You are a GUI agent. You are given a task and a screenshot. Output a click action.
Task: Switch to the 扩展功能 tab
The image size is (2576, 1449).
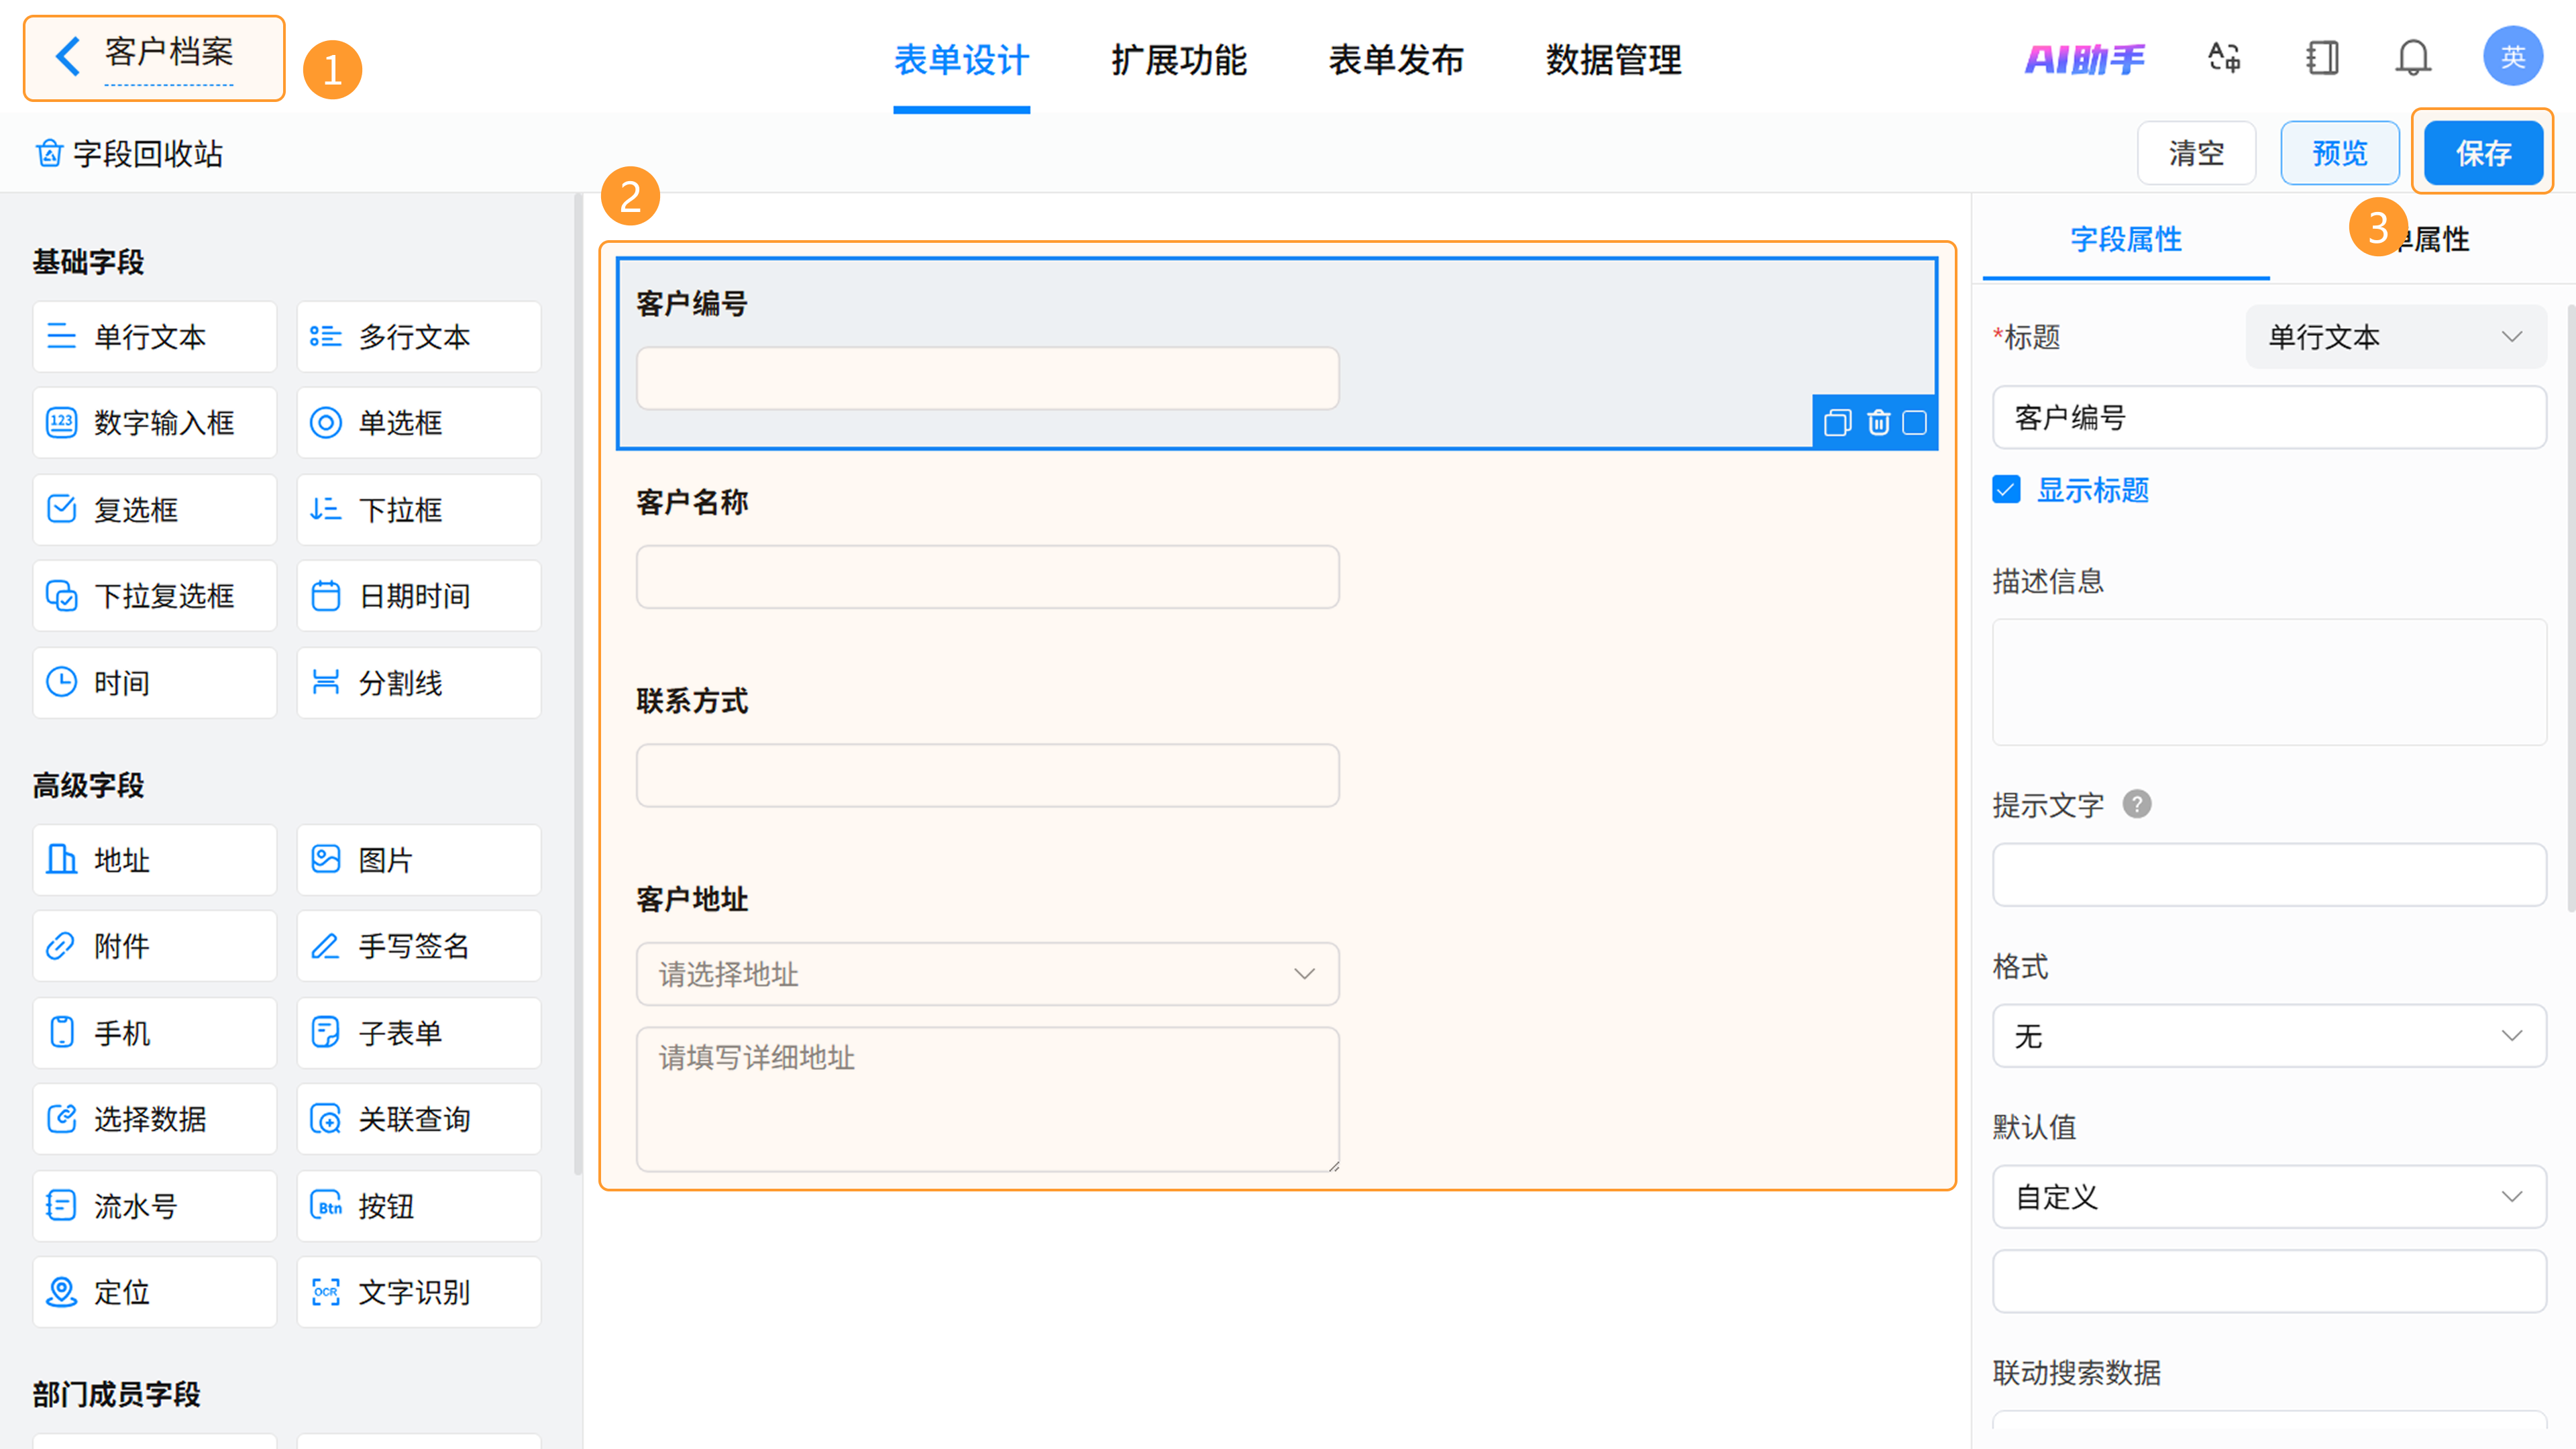tap(1178, 60)
